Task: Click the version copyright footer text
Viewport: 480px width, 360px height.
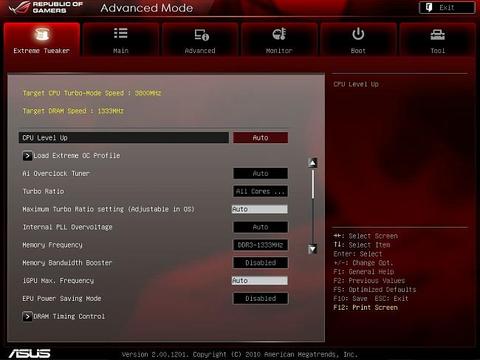Action: tap(239, 354)
